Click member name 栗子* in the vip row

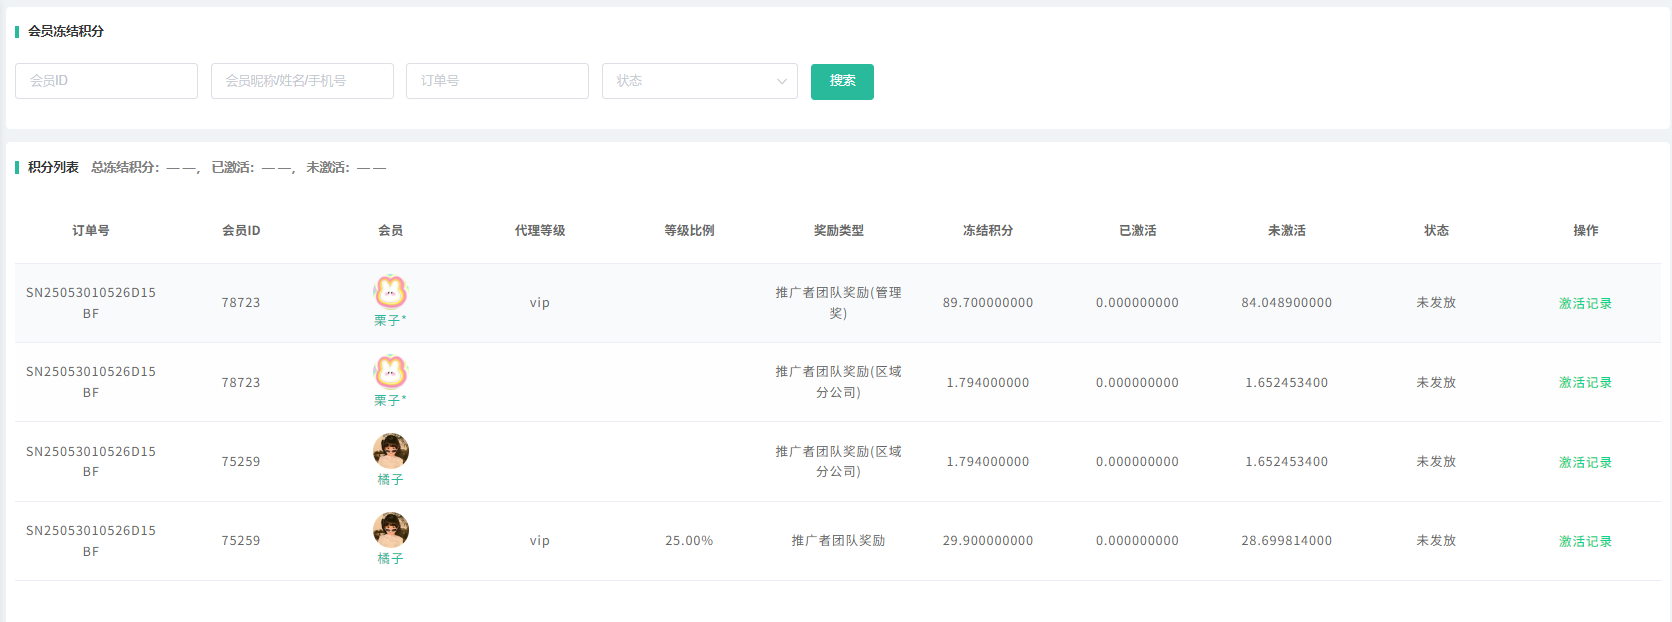pyautogui.click(x=390, y=321)
